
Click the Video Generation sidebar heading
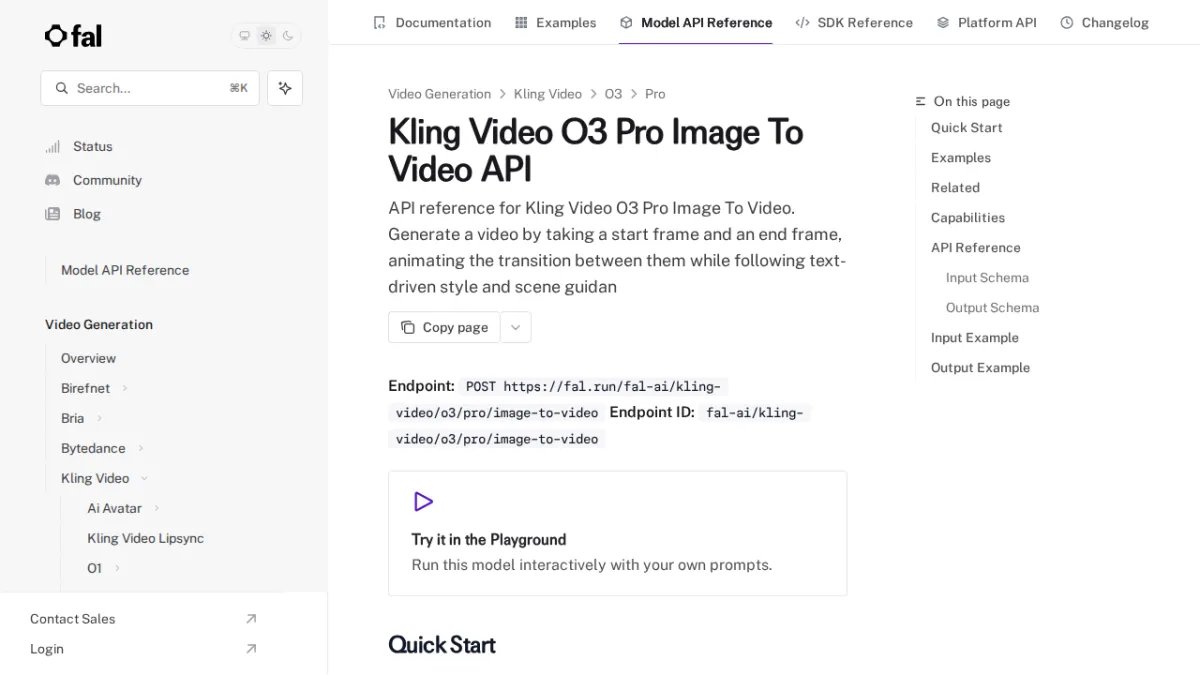(x=99, y=324)
